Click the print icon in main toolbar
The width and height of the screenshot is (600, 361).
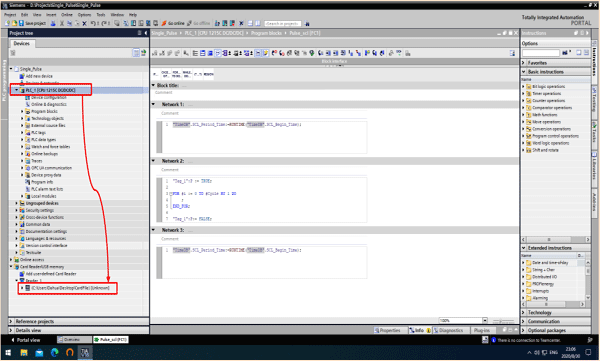(x=53, y=23)
